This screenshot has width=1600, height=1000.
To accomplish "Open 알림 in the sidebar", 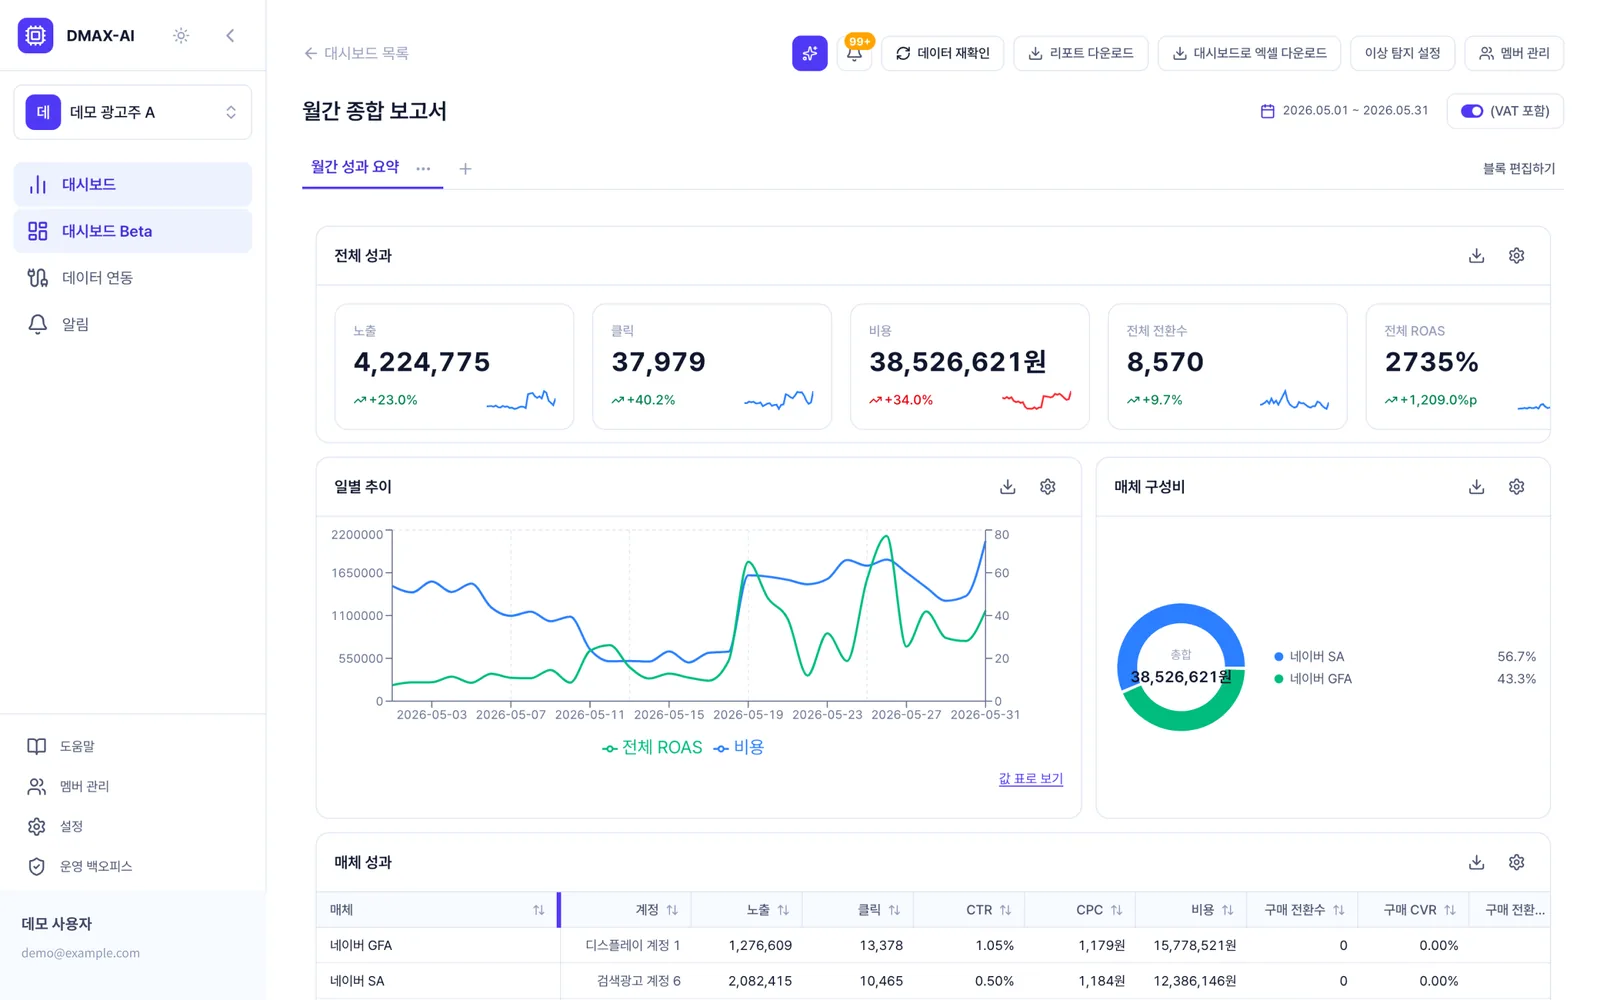I will (133, 324).
